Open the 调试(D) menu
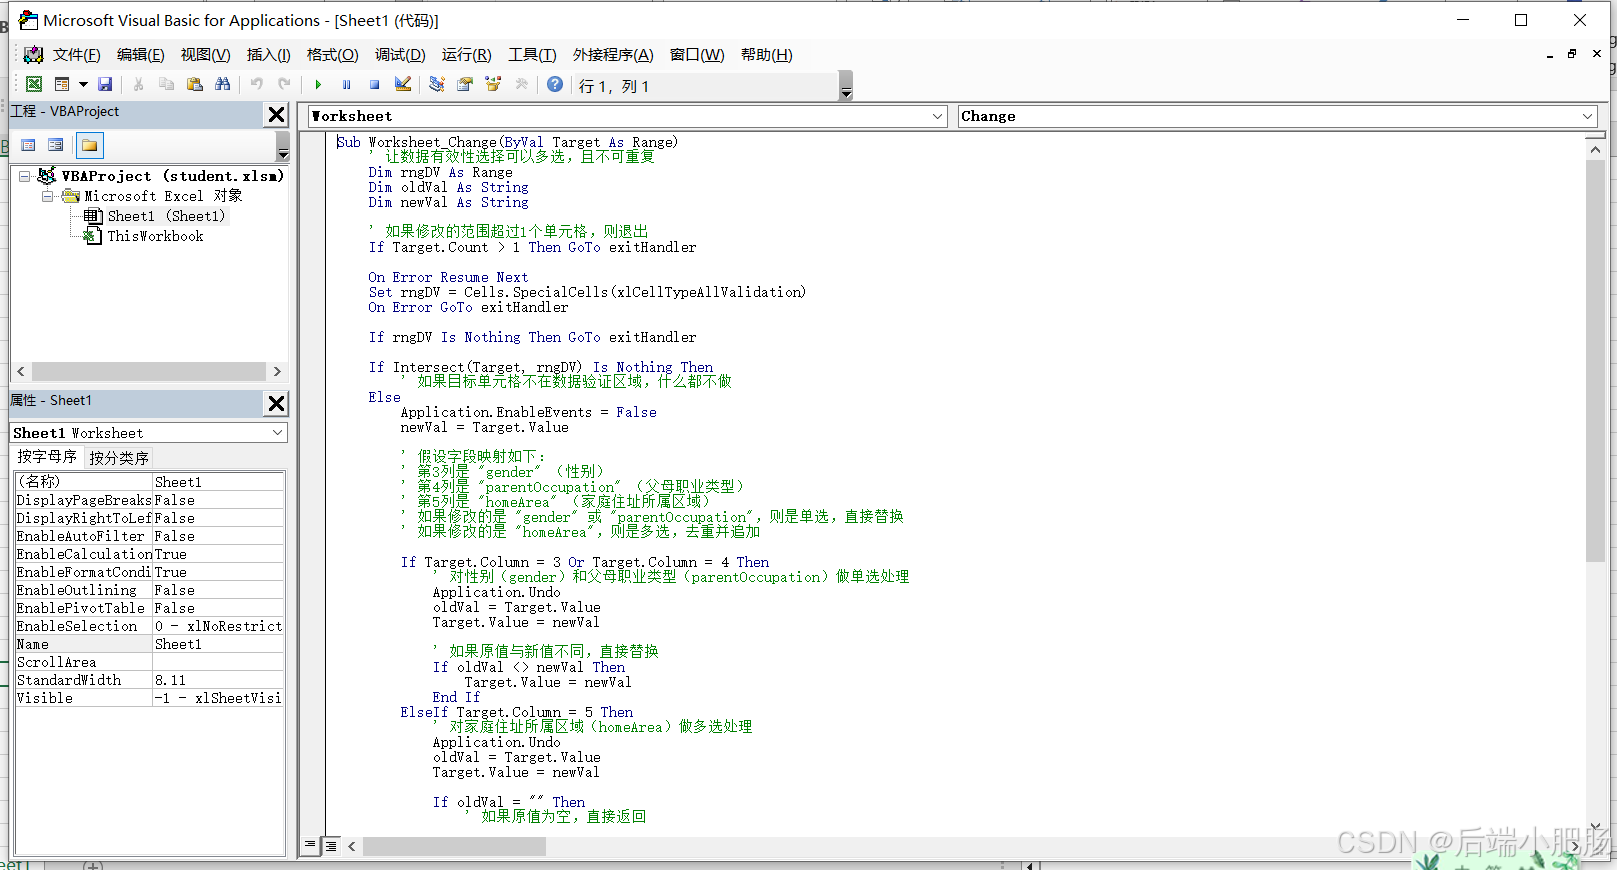 pos(400,55)
